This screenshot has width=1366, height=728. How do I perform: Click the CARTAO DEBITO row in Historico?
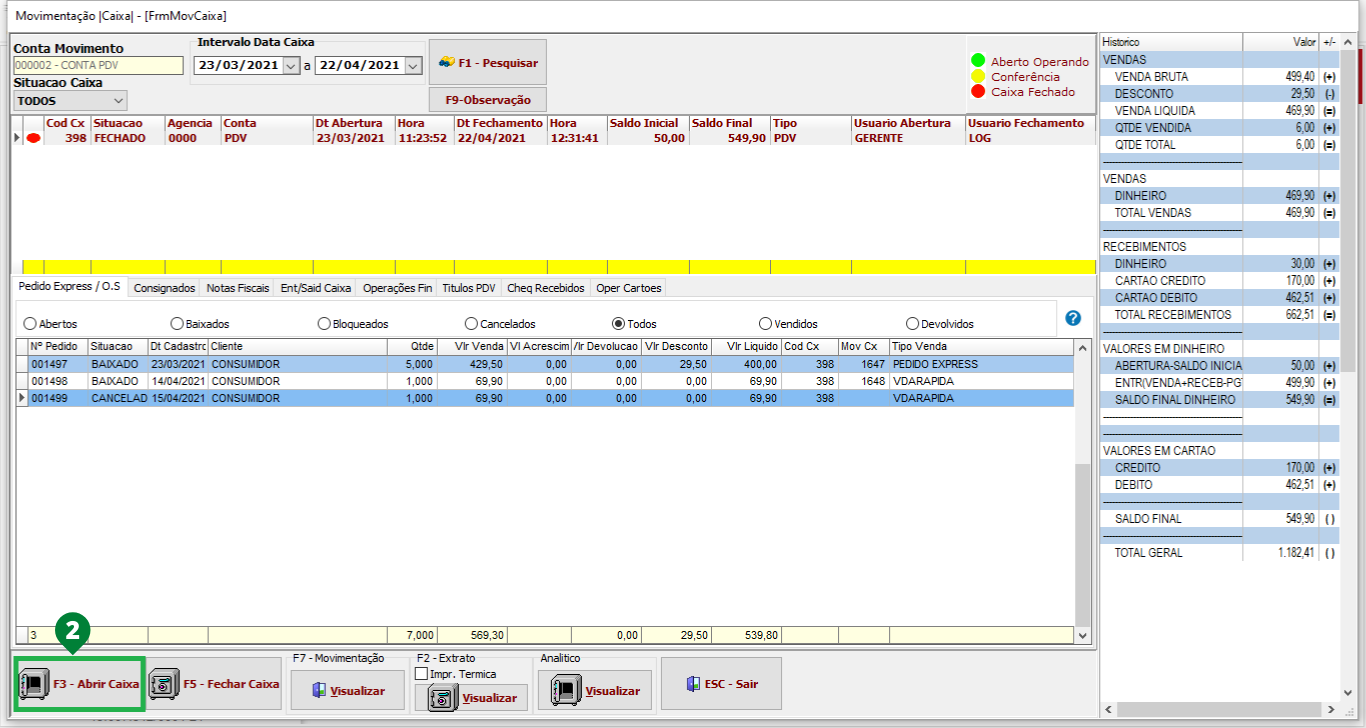coord(1219,297)
